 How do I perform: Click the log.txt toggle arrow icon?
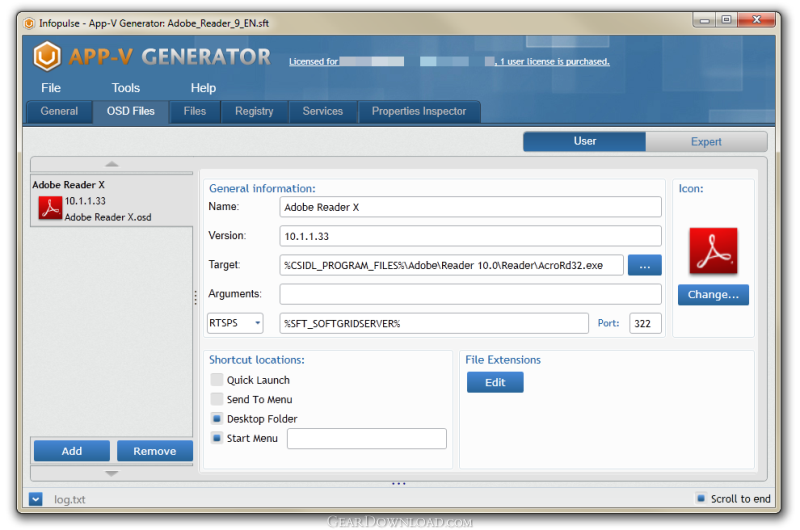36,499
